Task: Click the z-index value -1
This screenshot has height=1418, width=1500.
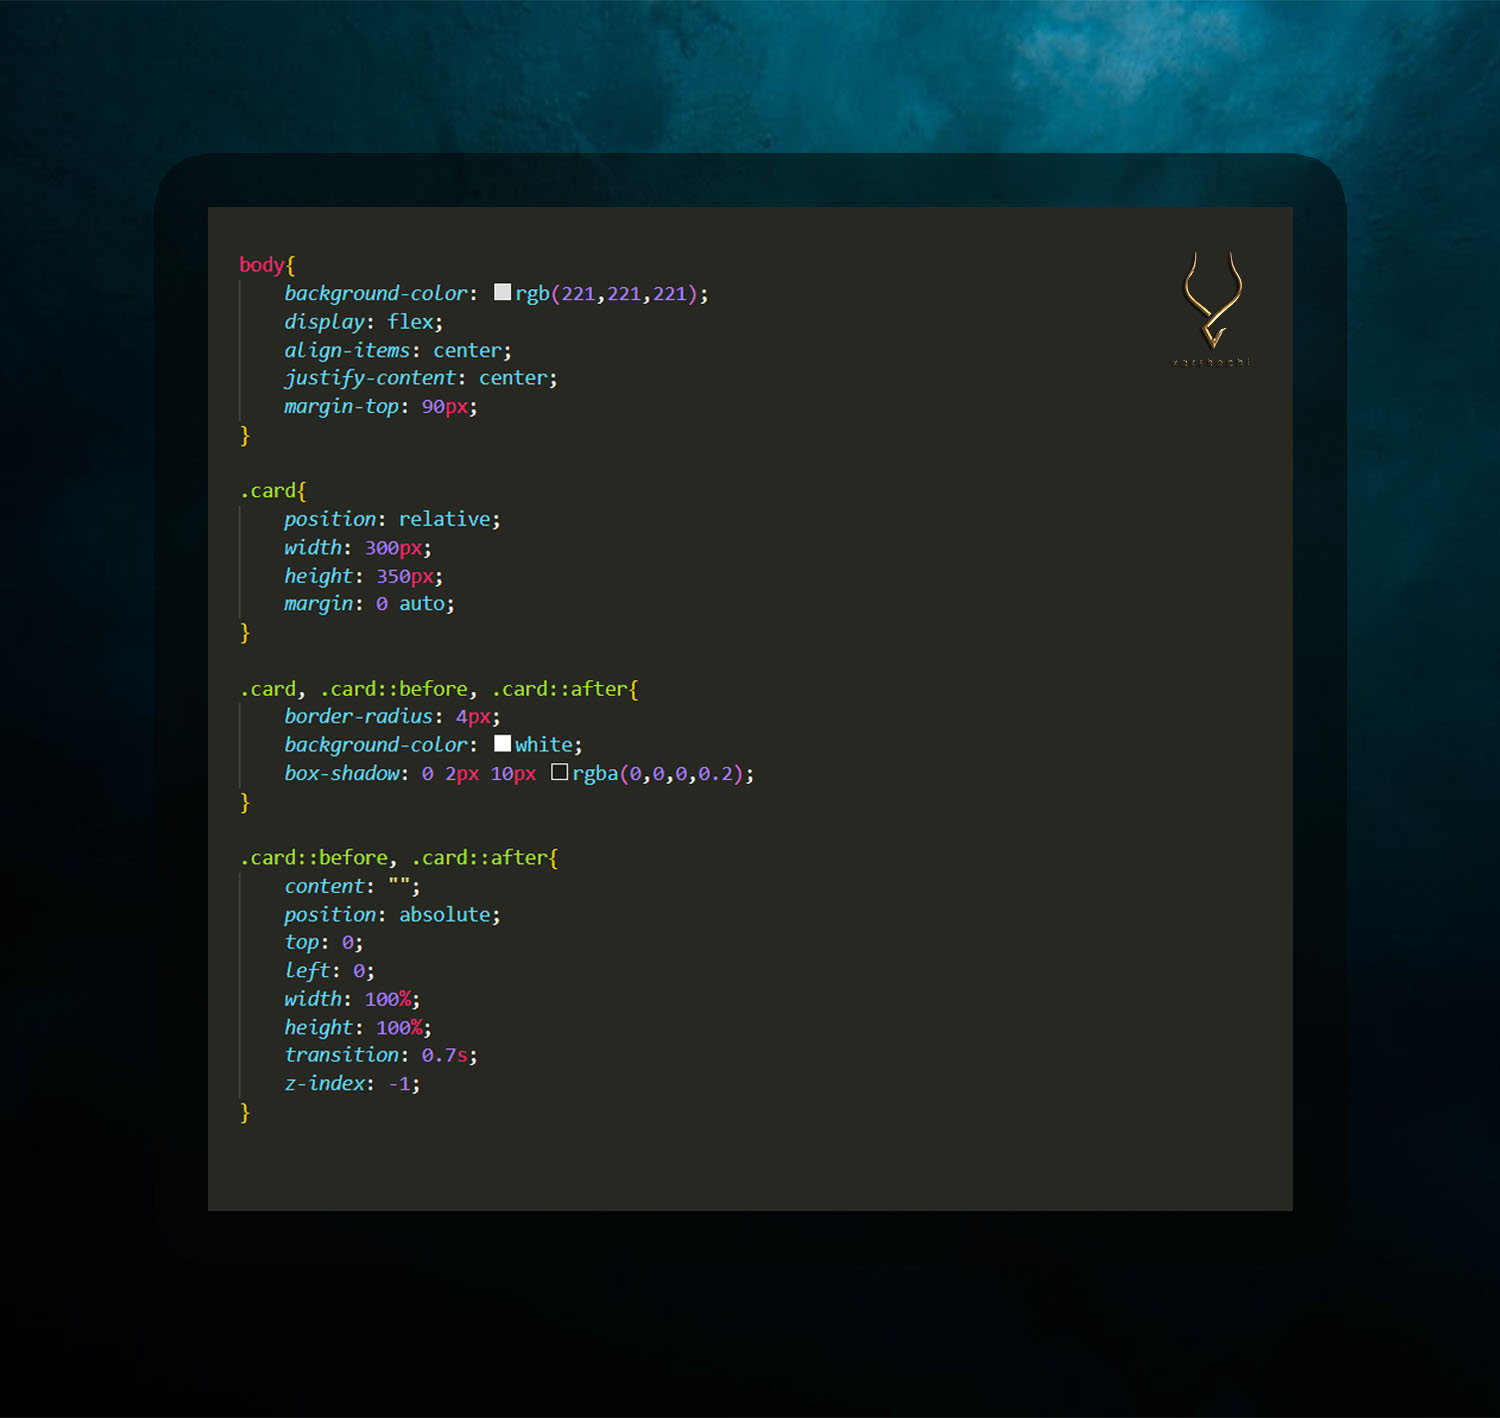Action: [x=400, y=1083]
